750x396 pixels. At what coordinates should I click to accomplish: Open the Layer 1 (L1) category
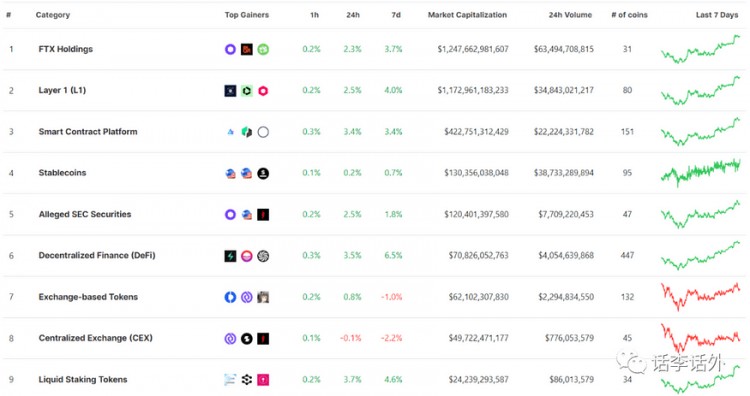tap(62, 90)
